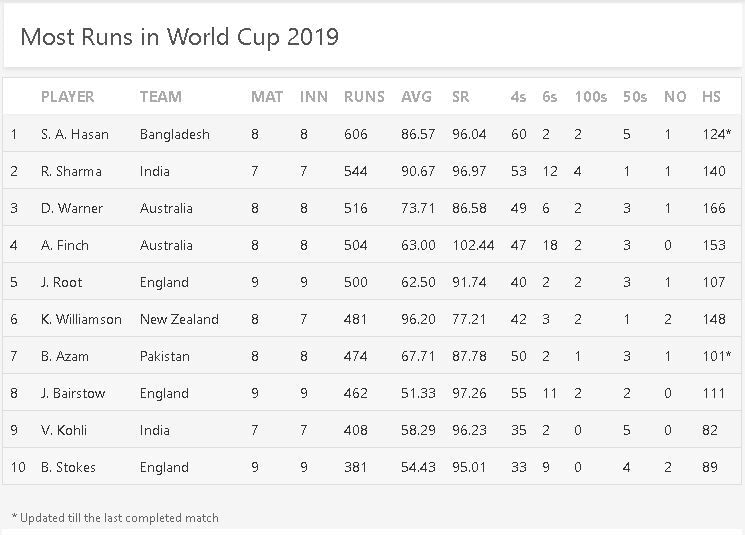
Task: Select D. Warner in the table
Action: (72, 208)
